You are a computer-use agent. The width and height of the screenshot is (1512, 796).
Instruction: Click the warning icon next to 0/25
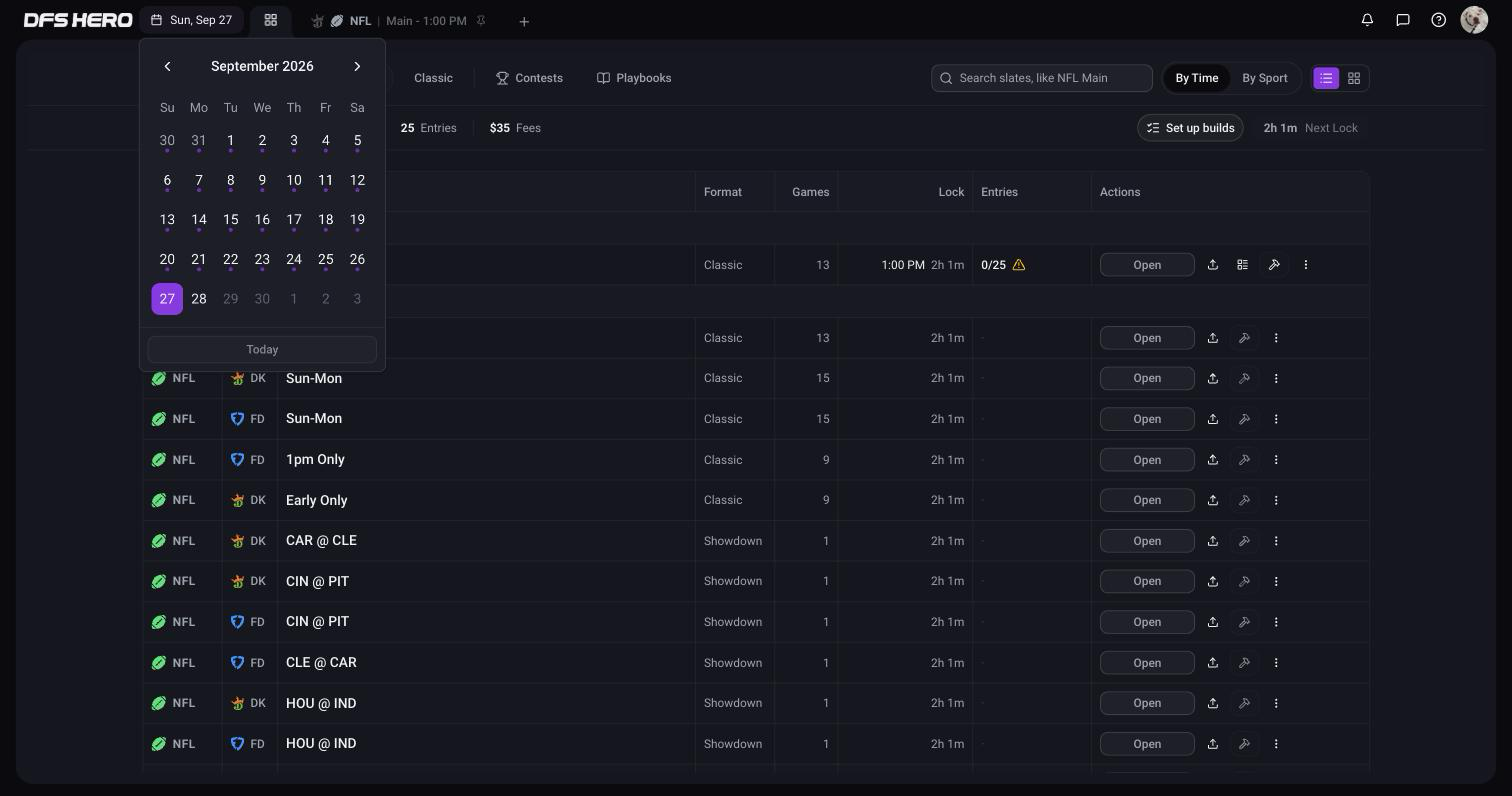[1019, 265]
